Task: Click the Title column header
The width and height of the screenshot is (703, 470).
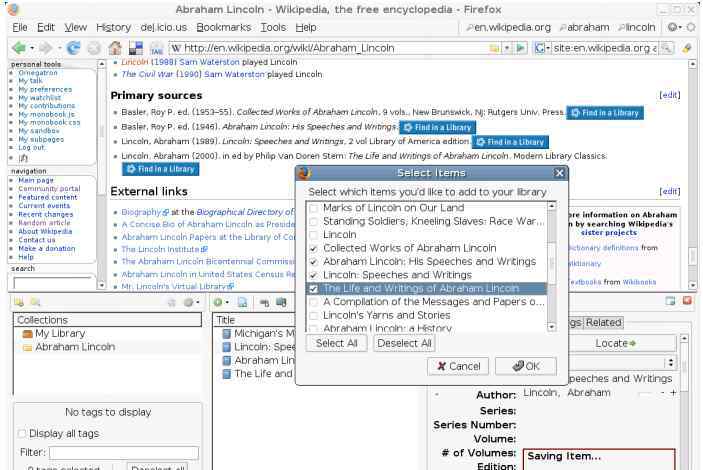Action: pyautogui.click(x=253, y=320)
